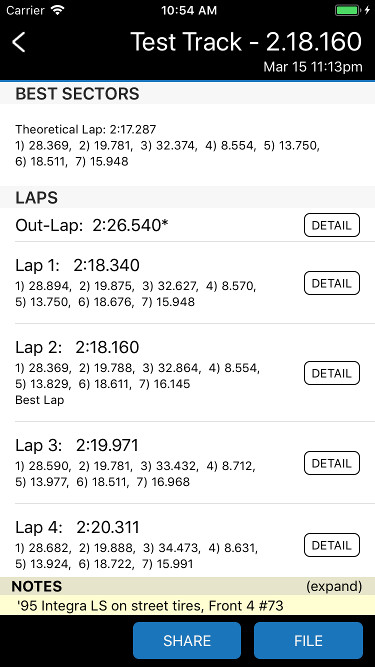This screenshot has height=667, width=375.
Task: Open DETAIL for Lap 1
Action: 332,283
